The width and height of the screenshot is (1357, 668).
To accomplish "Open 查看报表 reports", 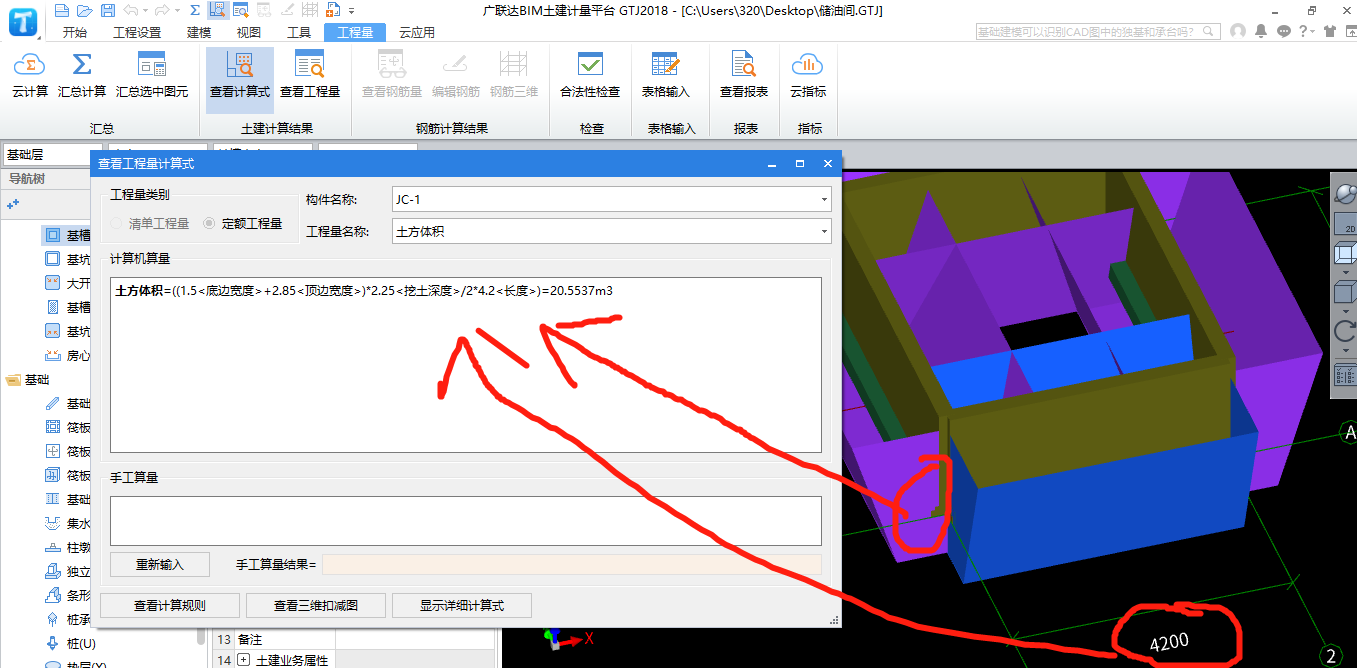I will click(x=744, y=76).
